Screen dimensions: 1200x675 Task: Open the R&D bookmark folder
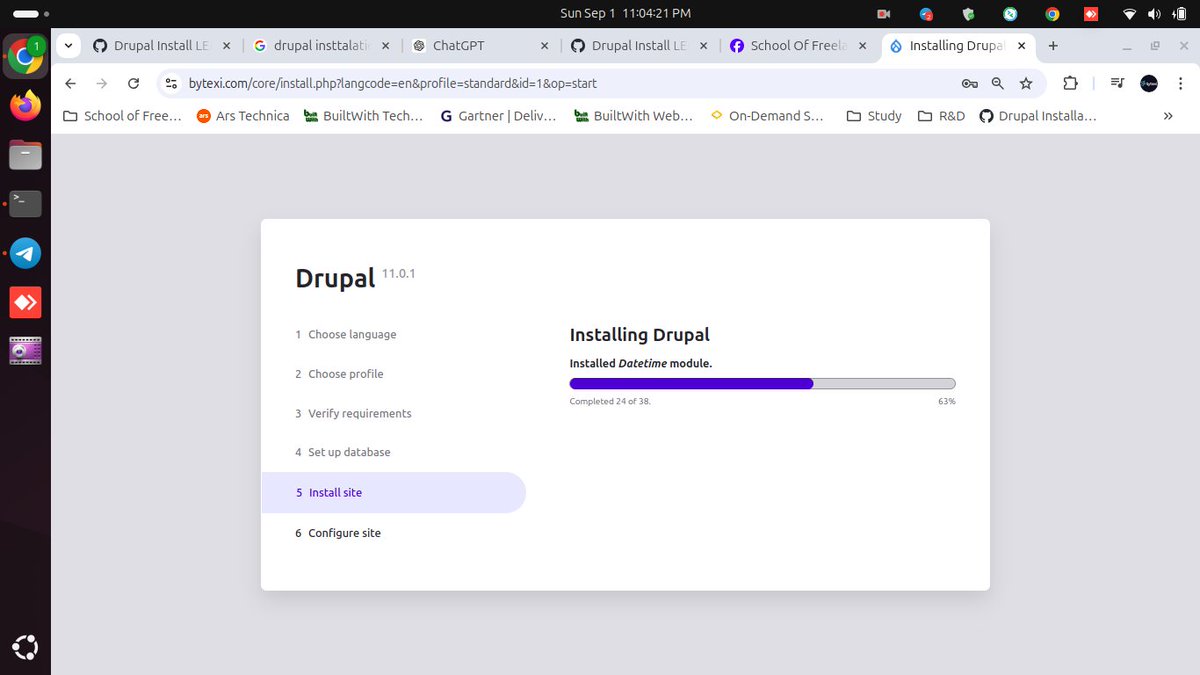pyautogui.click(x=941, y=116)
